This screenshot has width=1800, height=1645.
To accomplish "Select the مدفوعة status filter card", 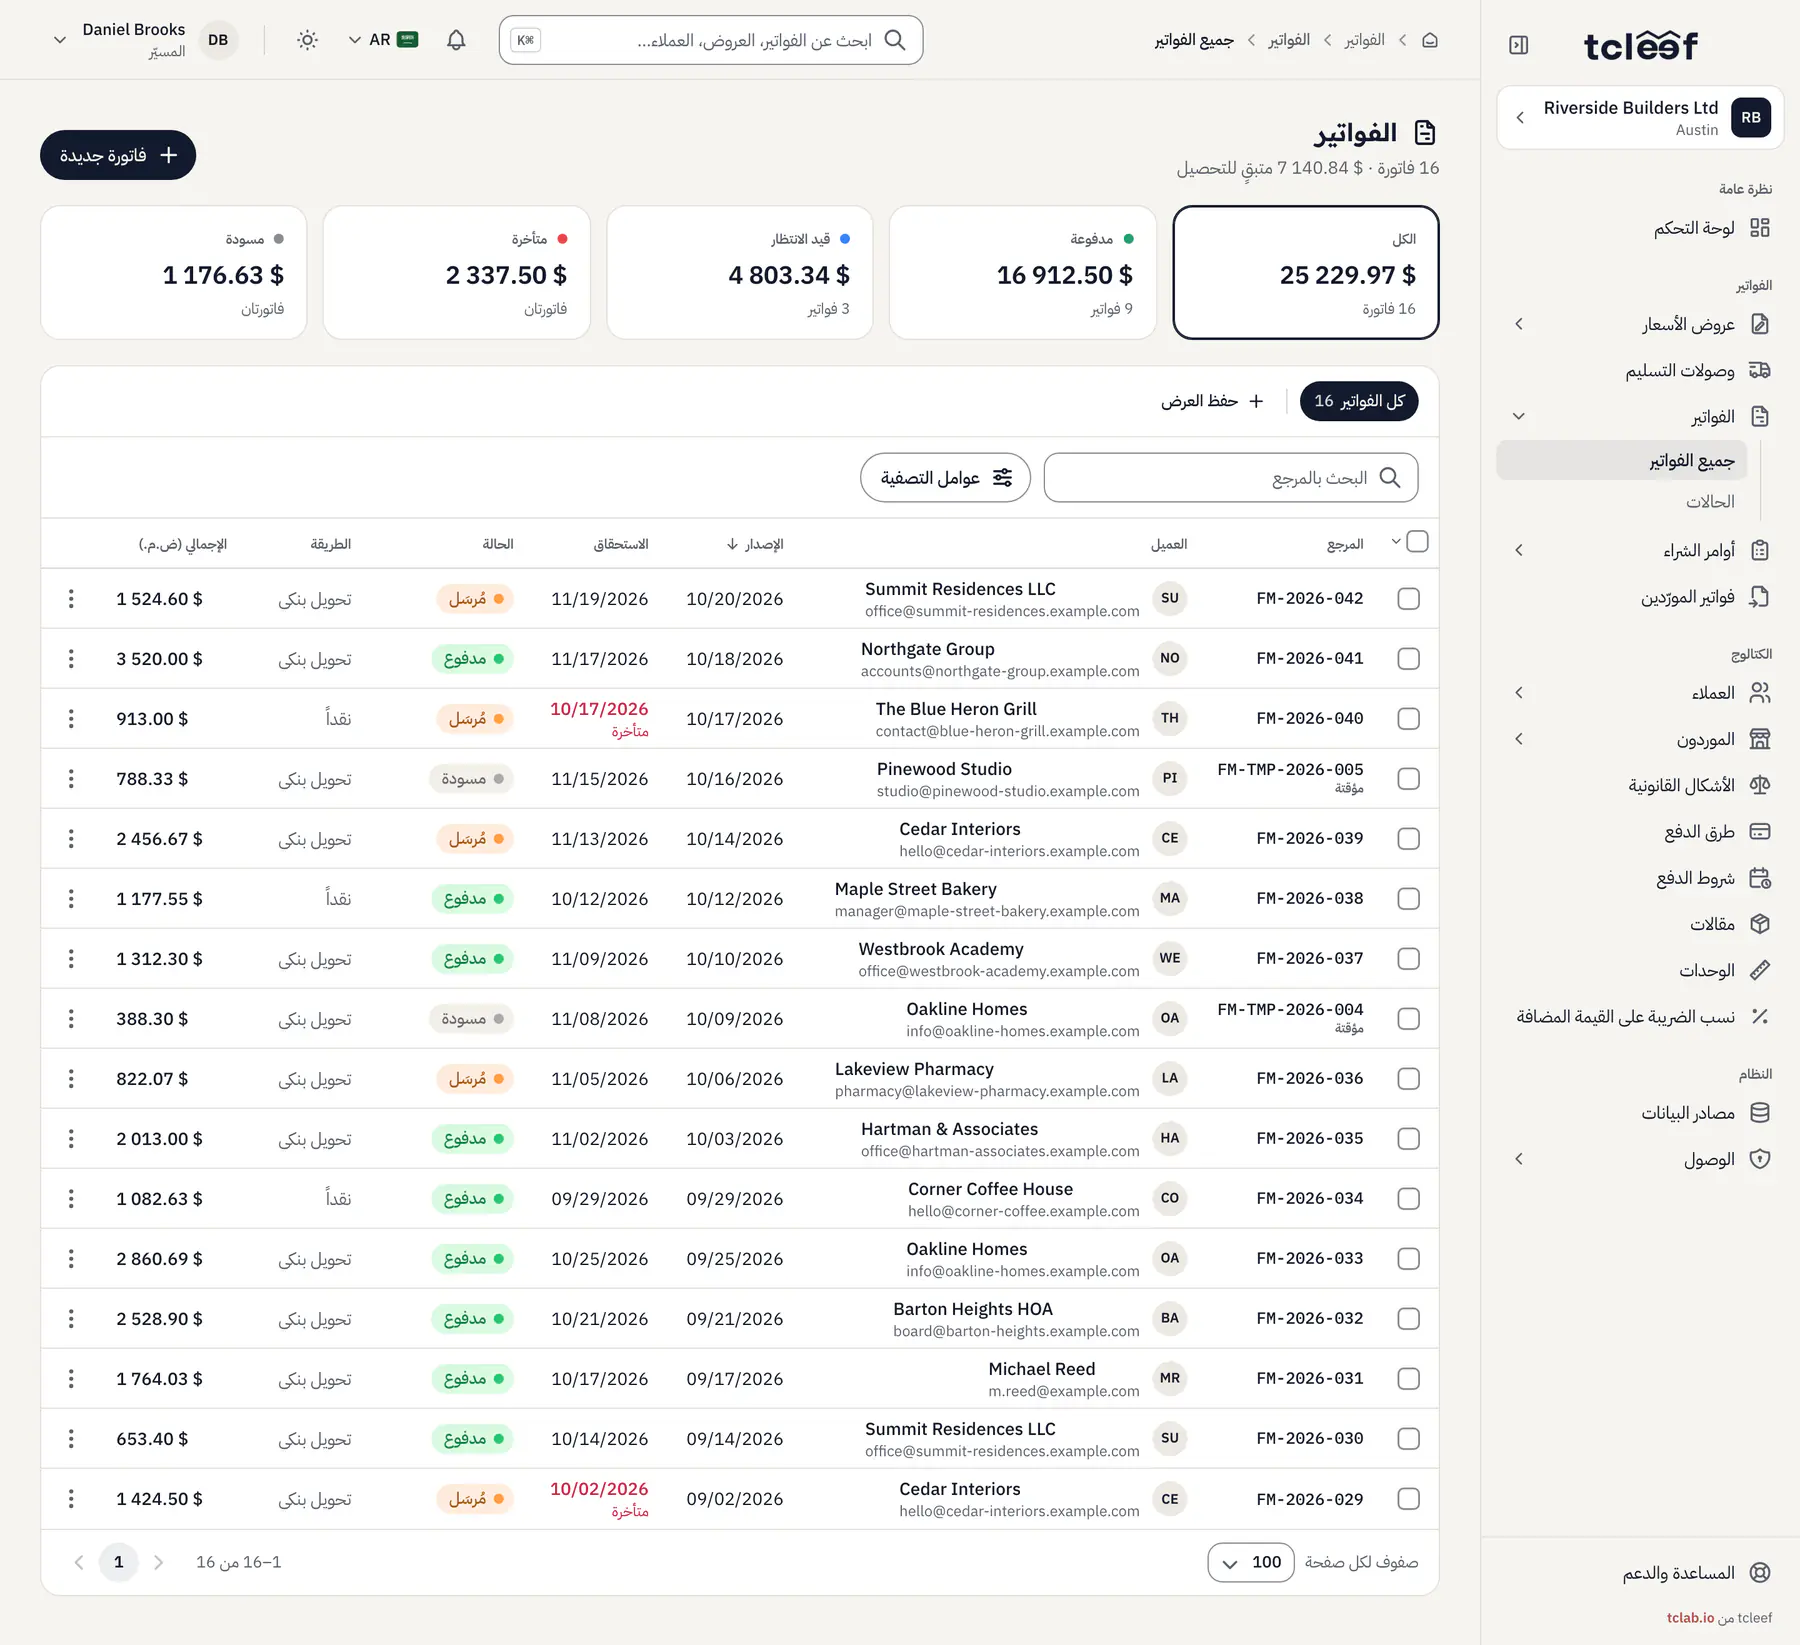I will (x=1022, y=272).
